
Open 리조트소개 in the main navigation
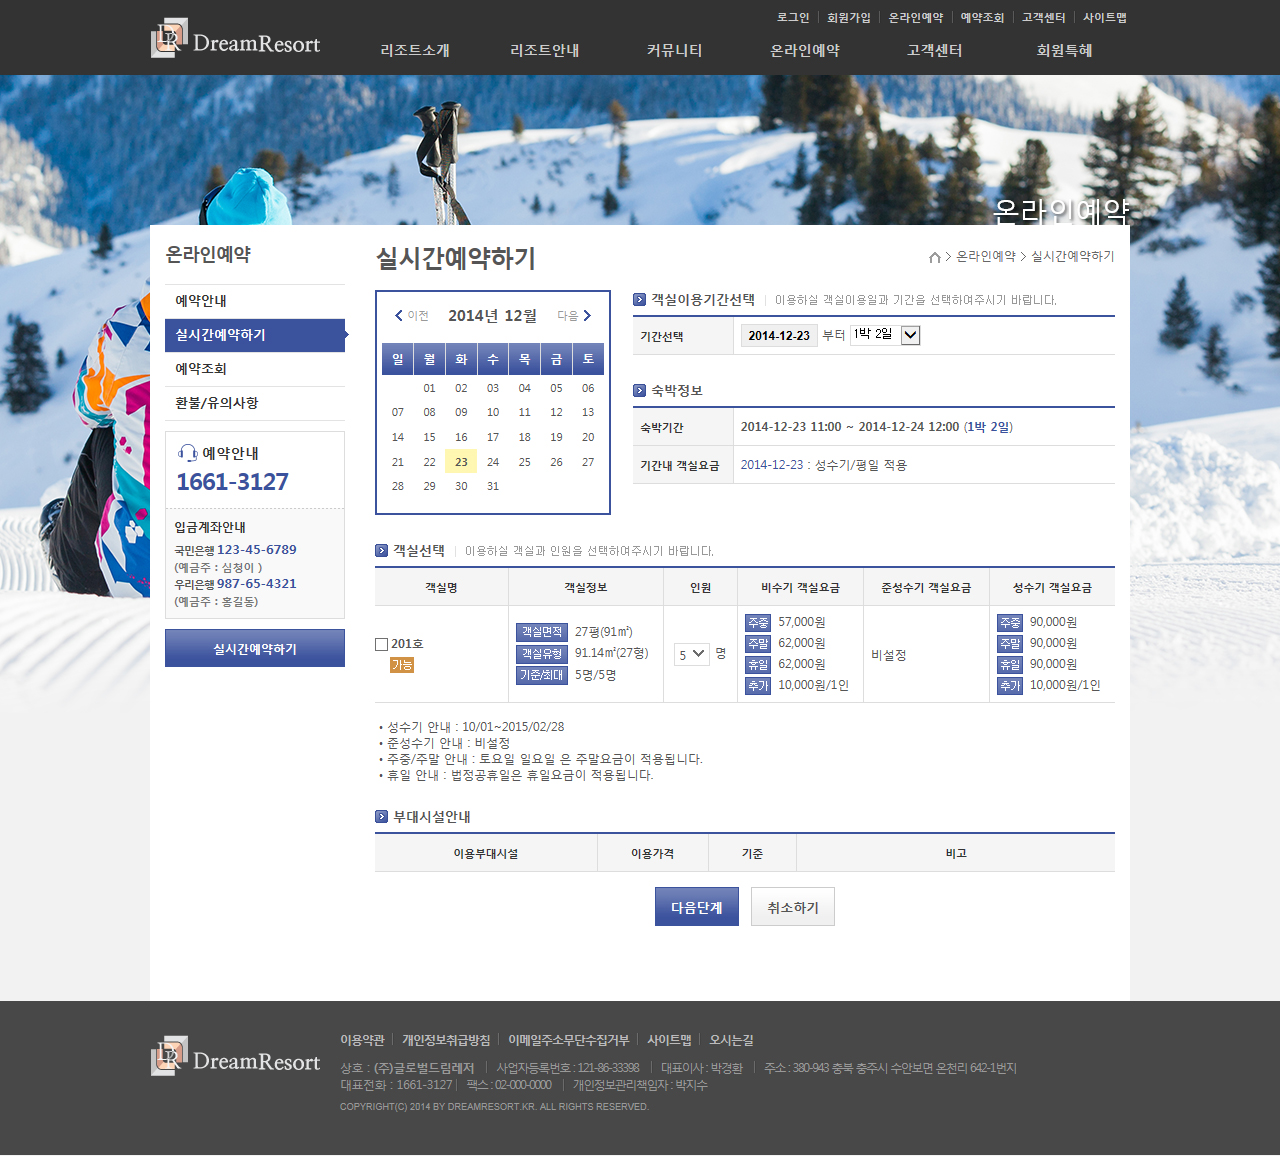tap(414, 51)
